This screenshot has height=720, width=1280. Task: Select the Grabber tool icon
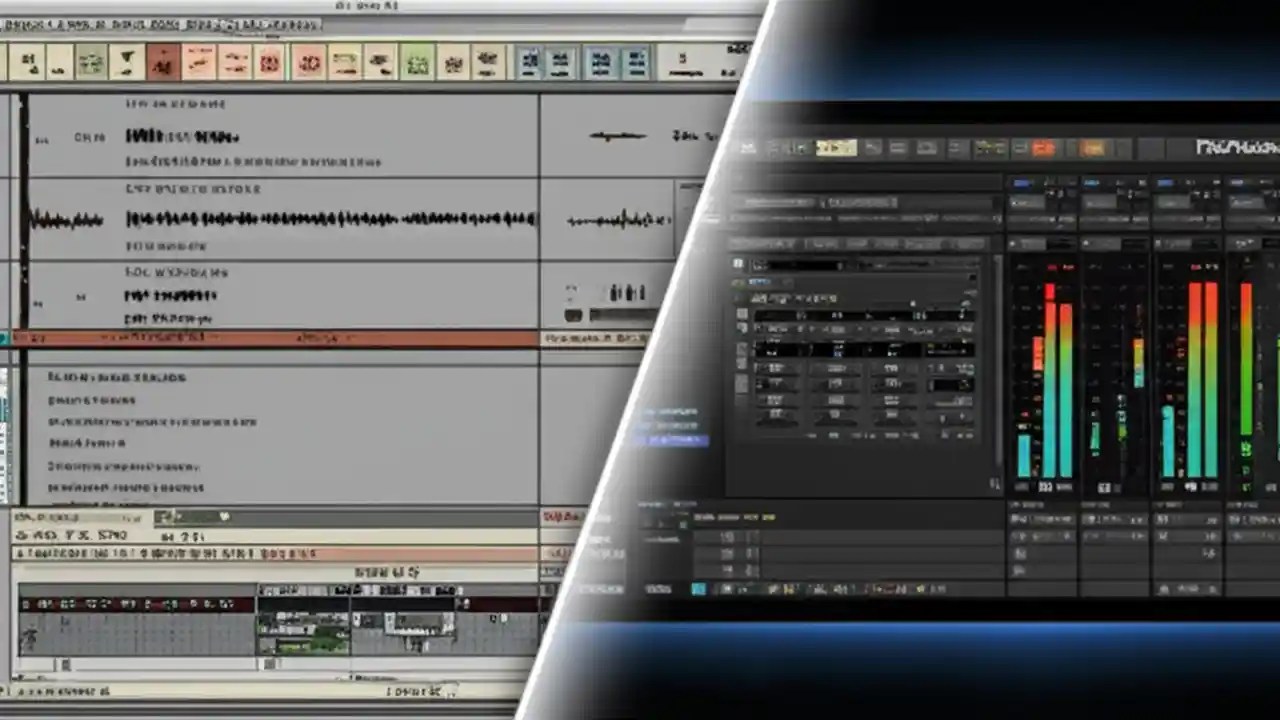pos(236,62)
